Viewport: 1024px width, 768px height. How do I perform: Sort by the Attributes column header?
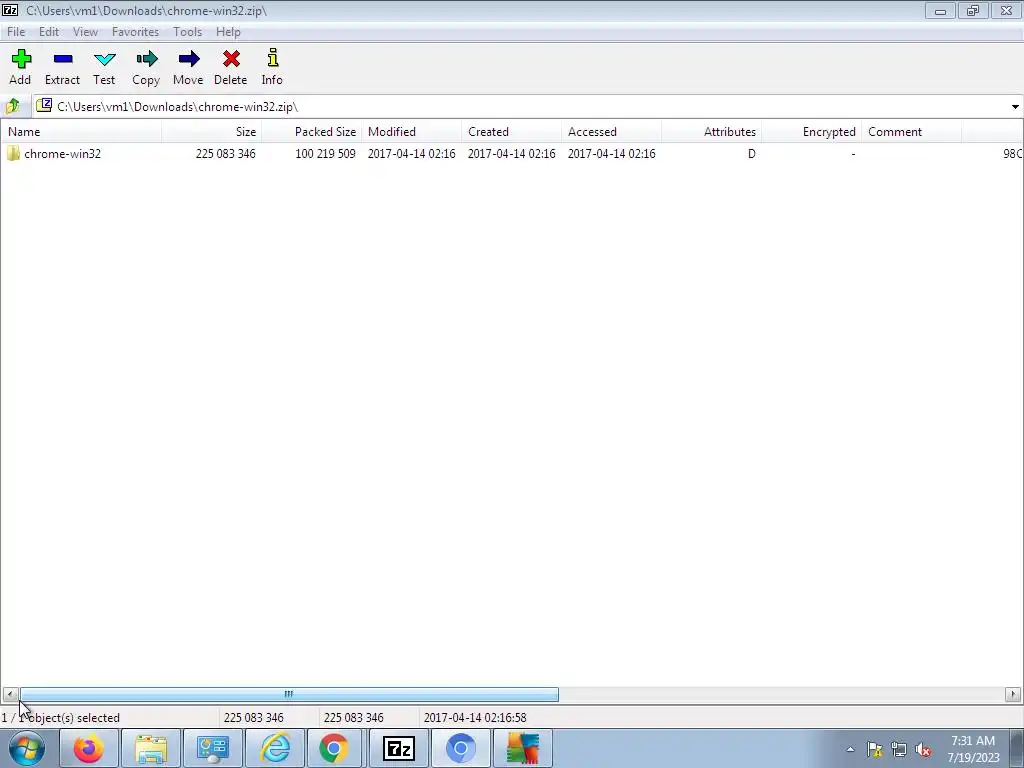711,131
